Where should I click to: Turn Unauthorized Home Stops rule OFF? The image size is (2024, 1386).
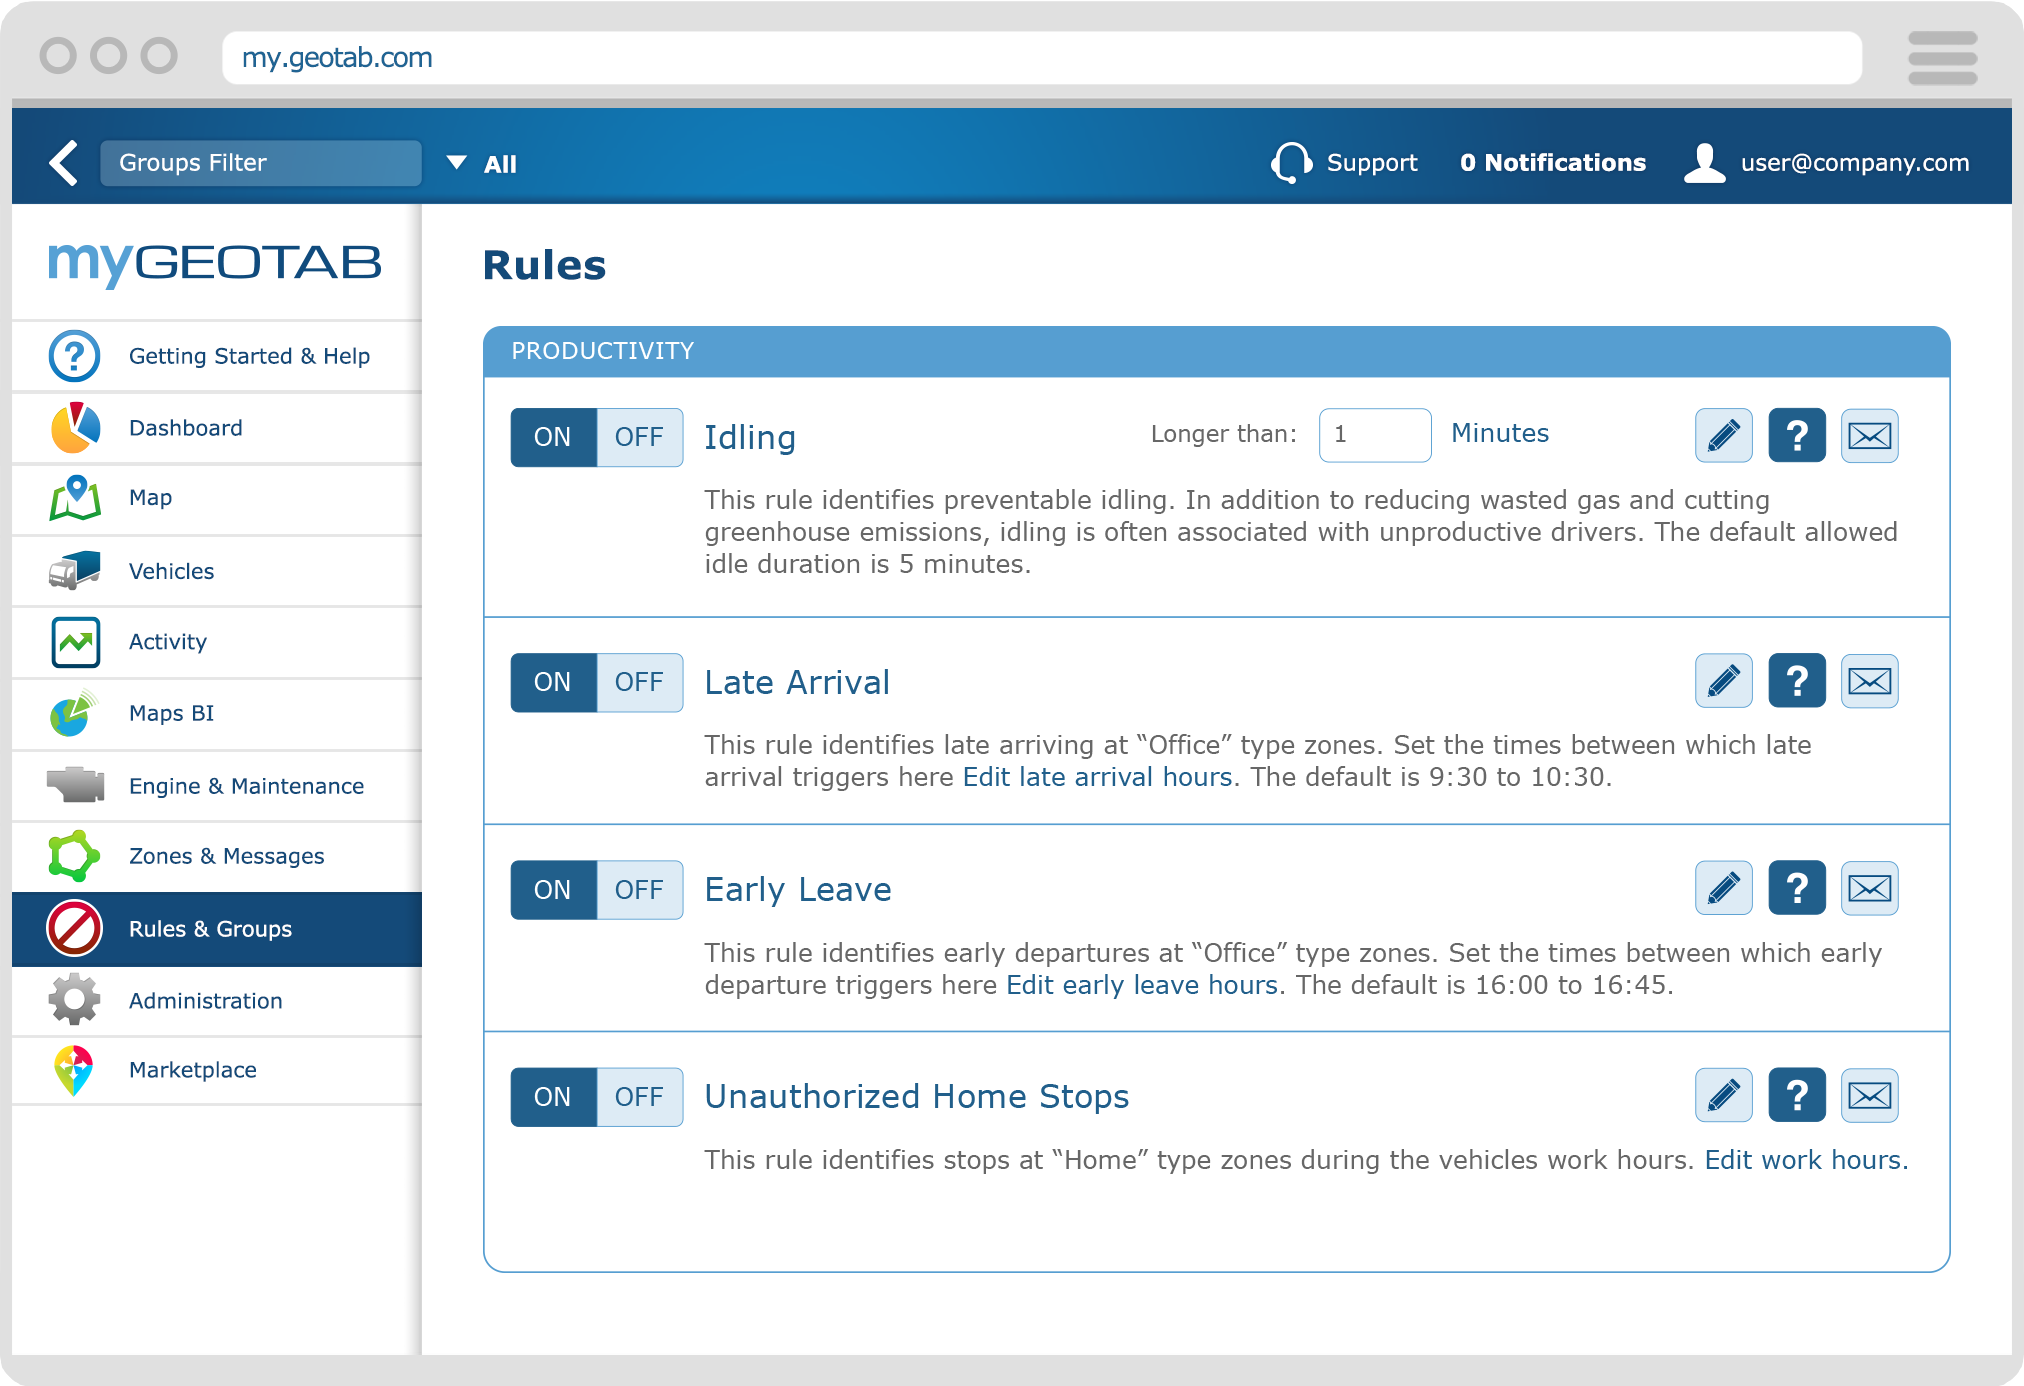click(640, 1097)
